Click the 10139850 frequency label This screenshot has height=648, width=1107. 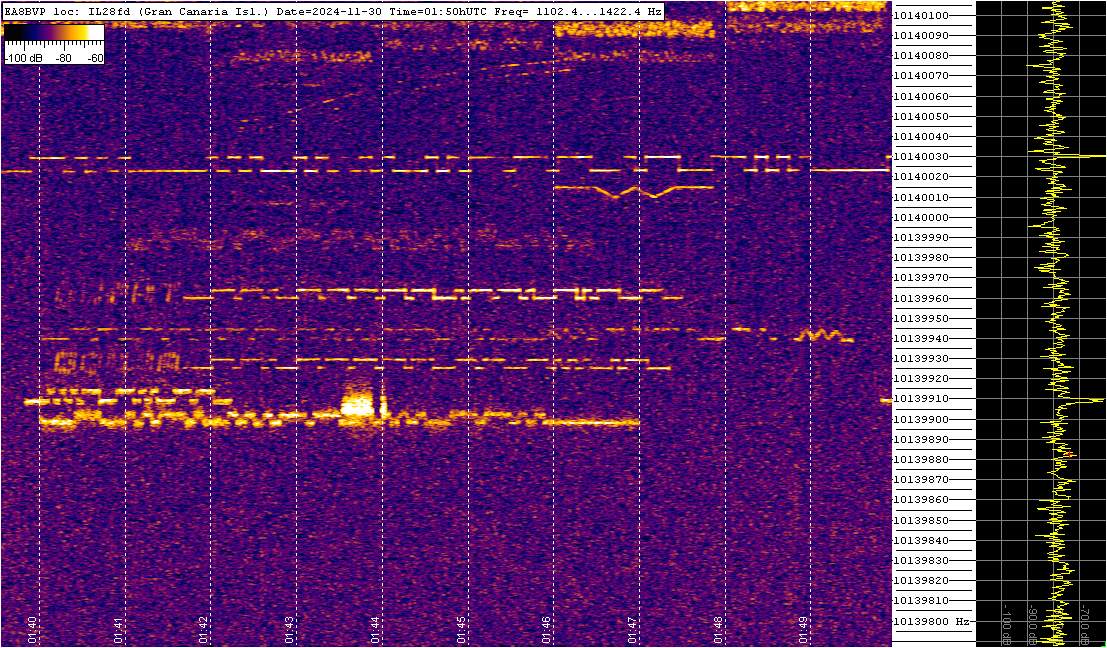pos(921,520)
